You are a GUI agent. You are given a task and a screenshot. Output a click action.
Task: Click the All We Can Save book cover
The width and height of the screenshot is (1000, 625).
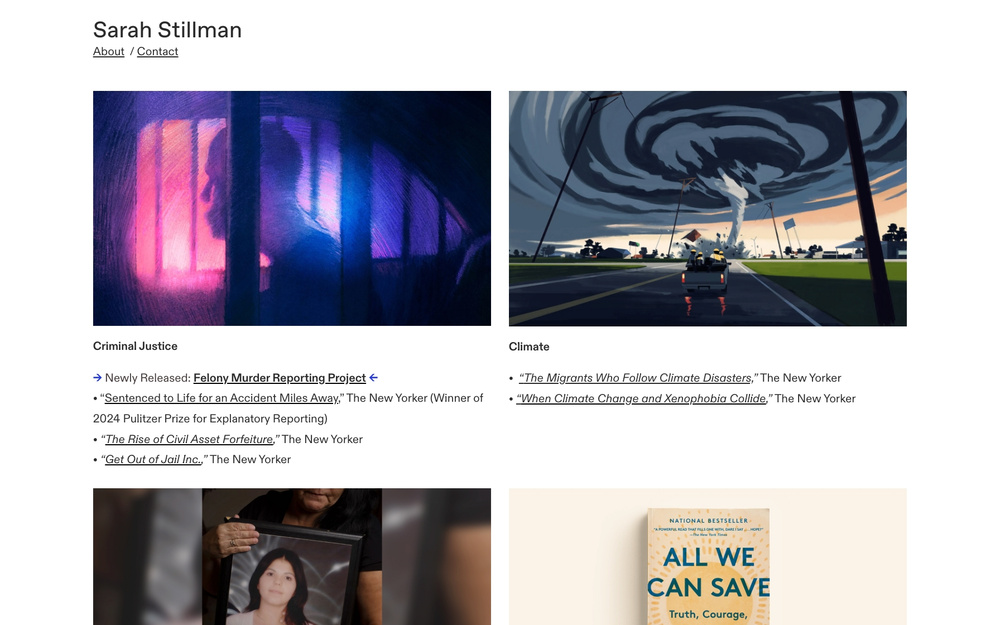coord(708,566)
